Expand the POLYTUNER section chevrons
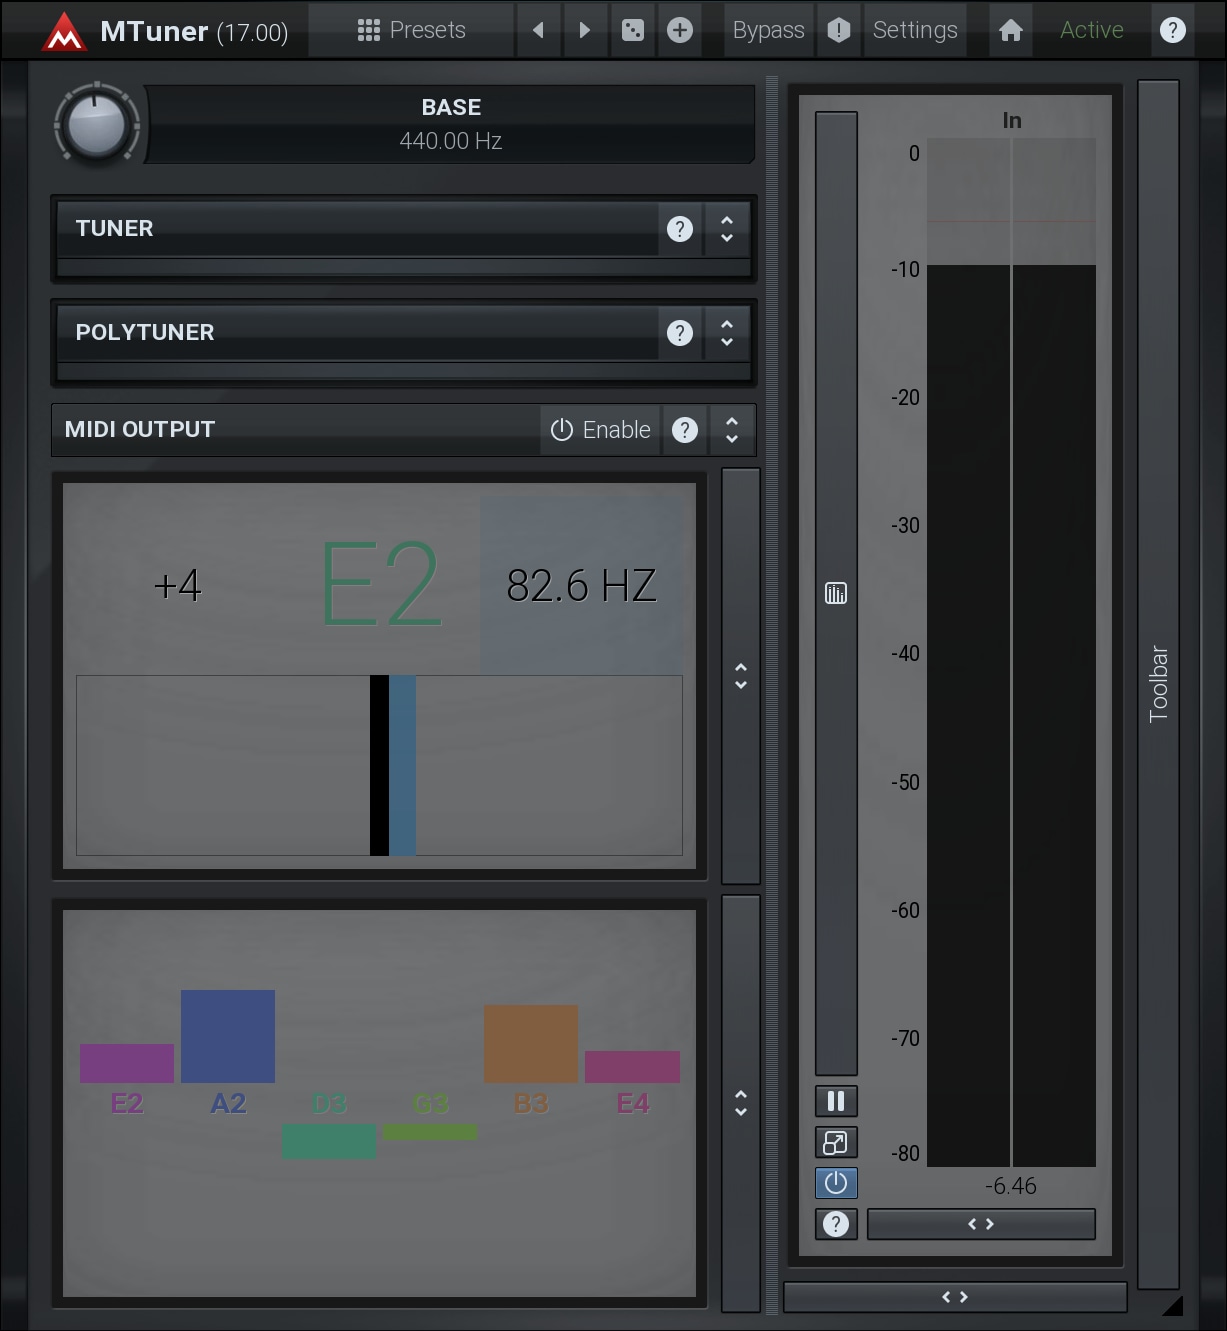Viewport: 1227px width, 1331px height. 727,333
